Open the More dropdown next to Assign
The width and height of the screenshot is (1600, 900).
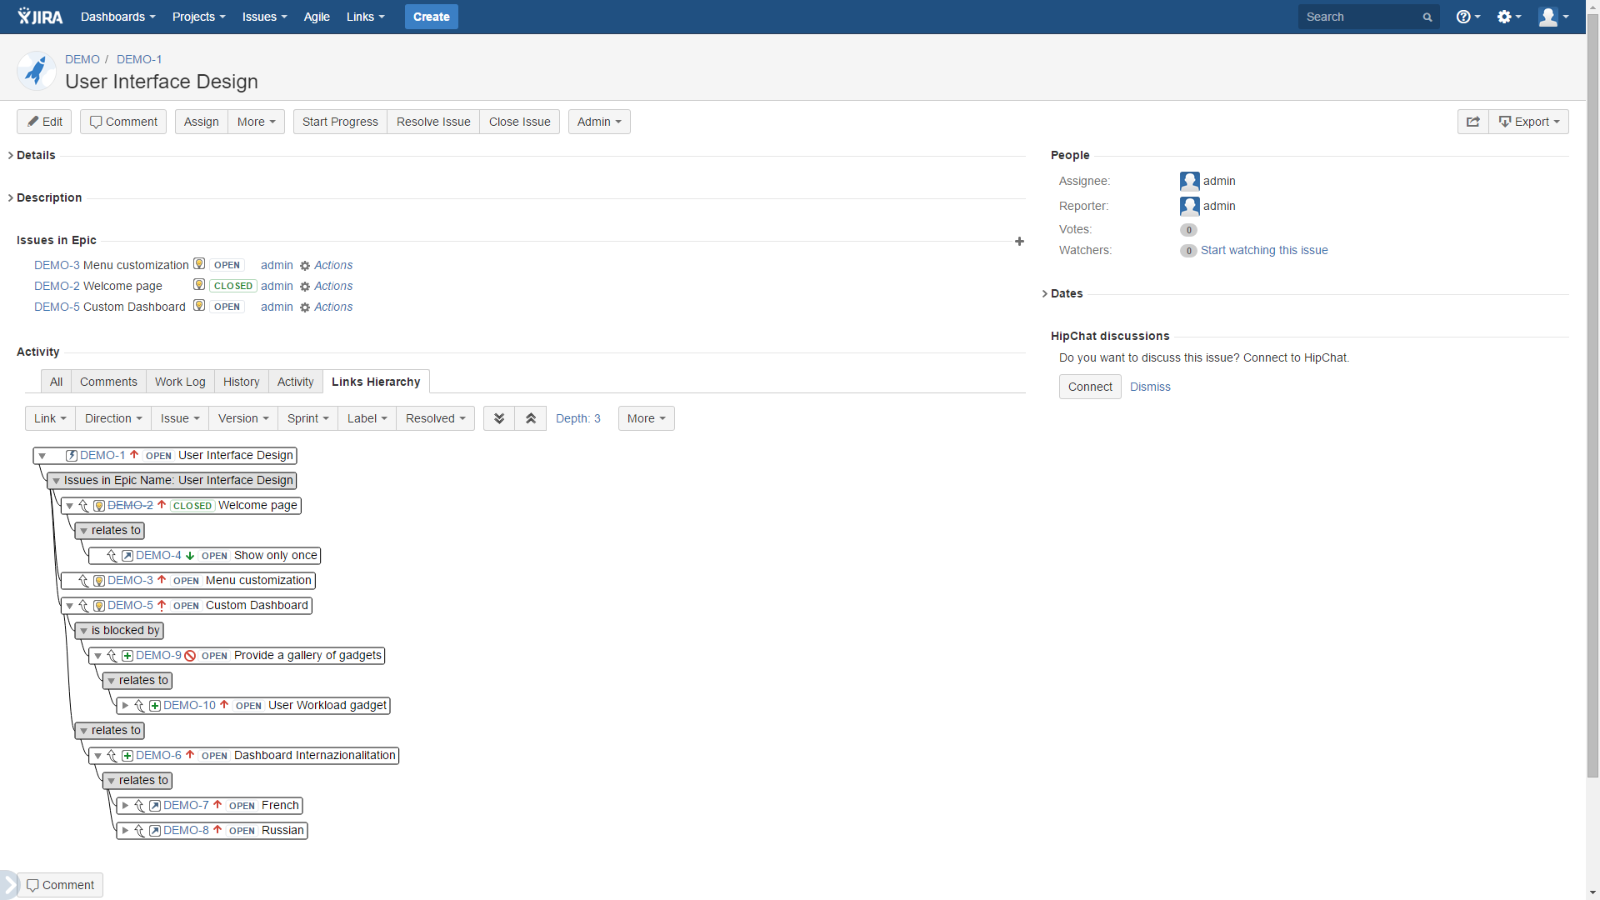[256, 122]
